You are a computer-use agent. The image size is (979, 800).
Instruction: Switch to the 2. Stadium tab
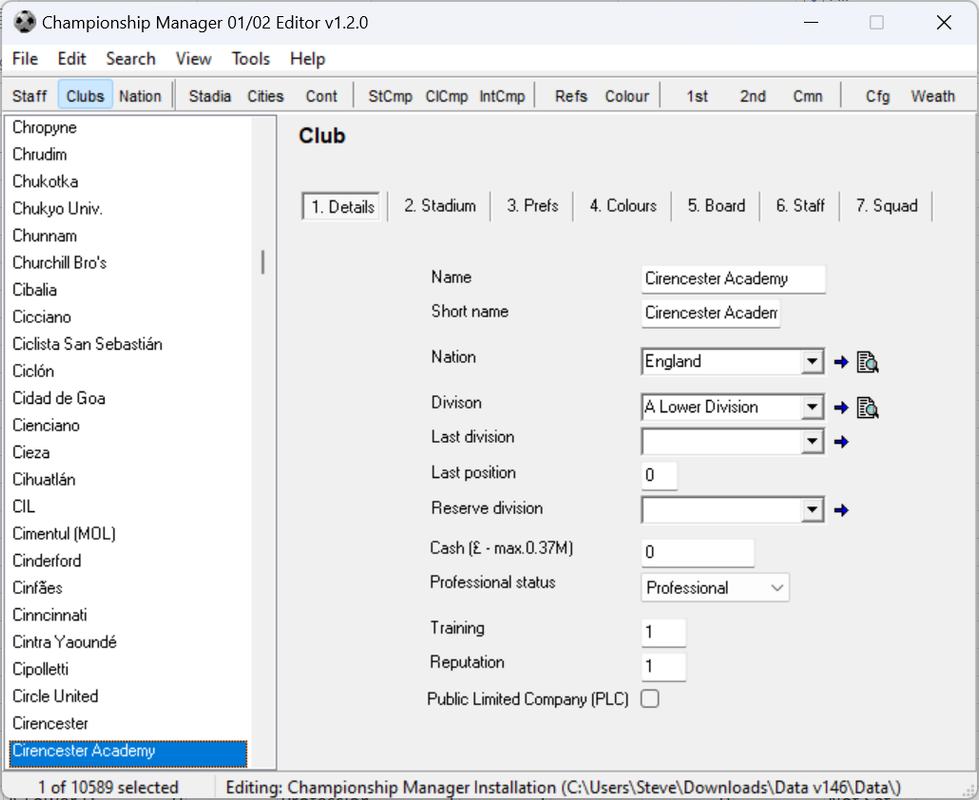point(440,206)
